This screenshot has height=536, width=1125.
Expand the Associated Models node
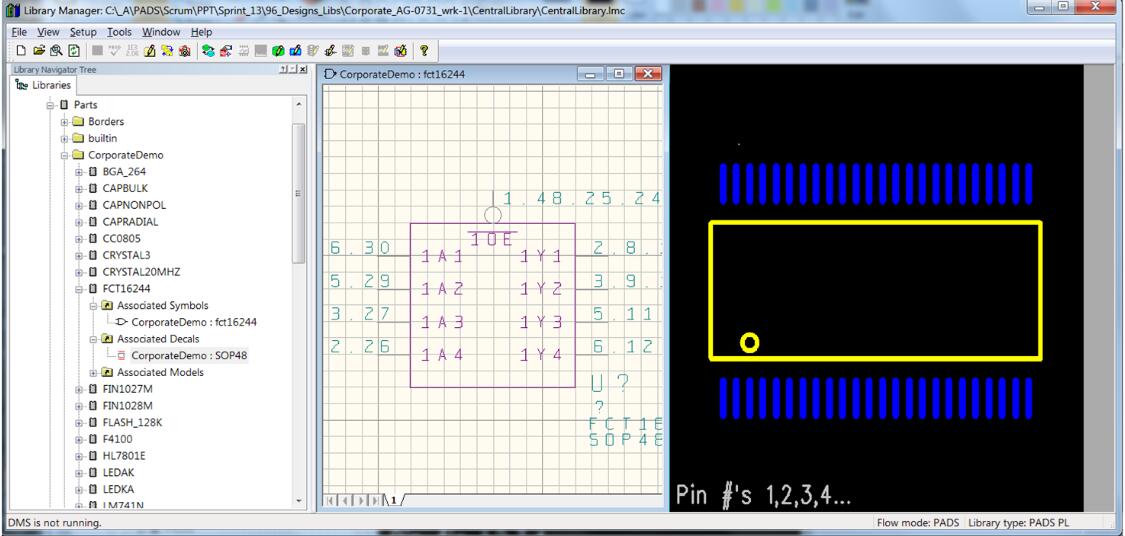93,372
